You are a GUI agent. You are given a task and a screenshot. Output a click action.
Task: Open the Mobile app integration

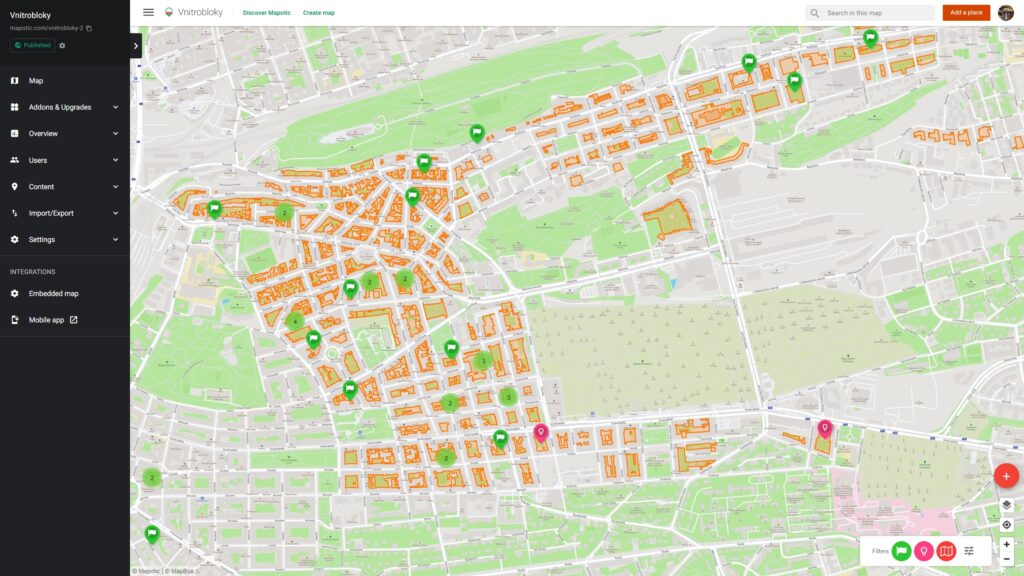pyautogui.click(x=65, y=320)
